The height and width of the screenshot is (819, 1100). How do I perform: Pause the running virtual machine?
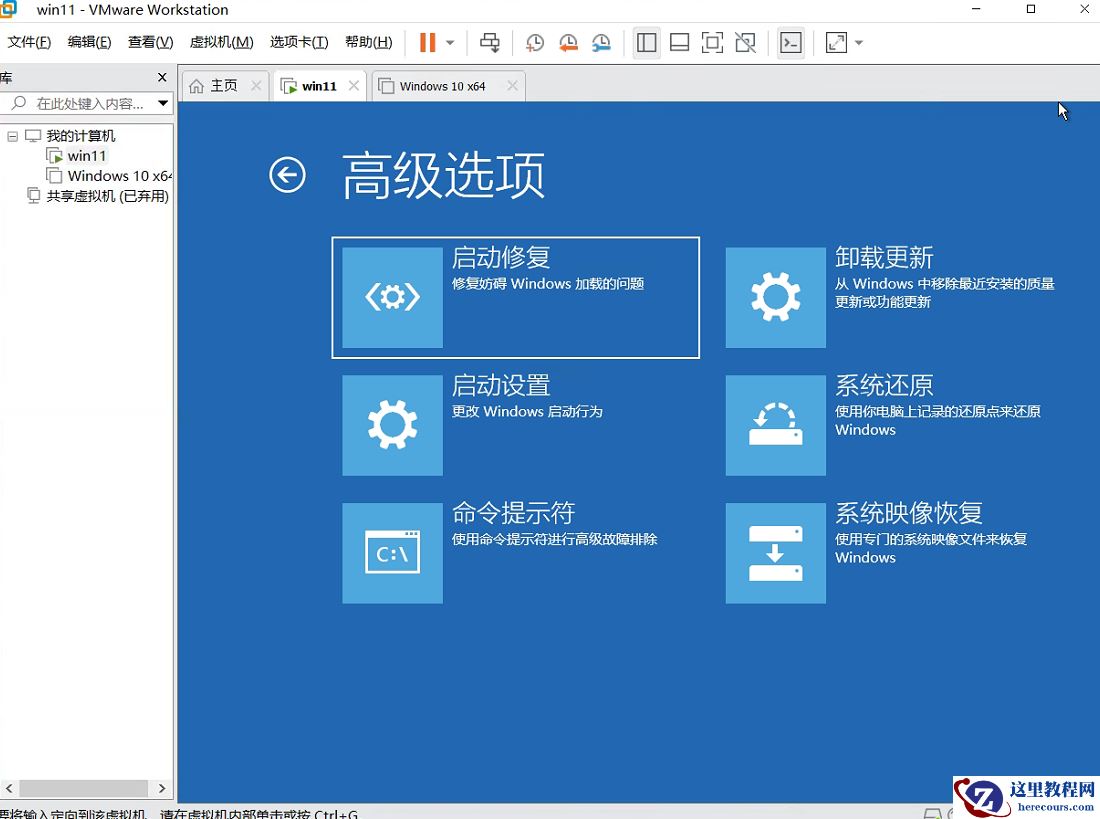click(427, 42)
